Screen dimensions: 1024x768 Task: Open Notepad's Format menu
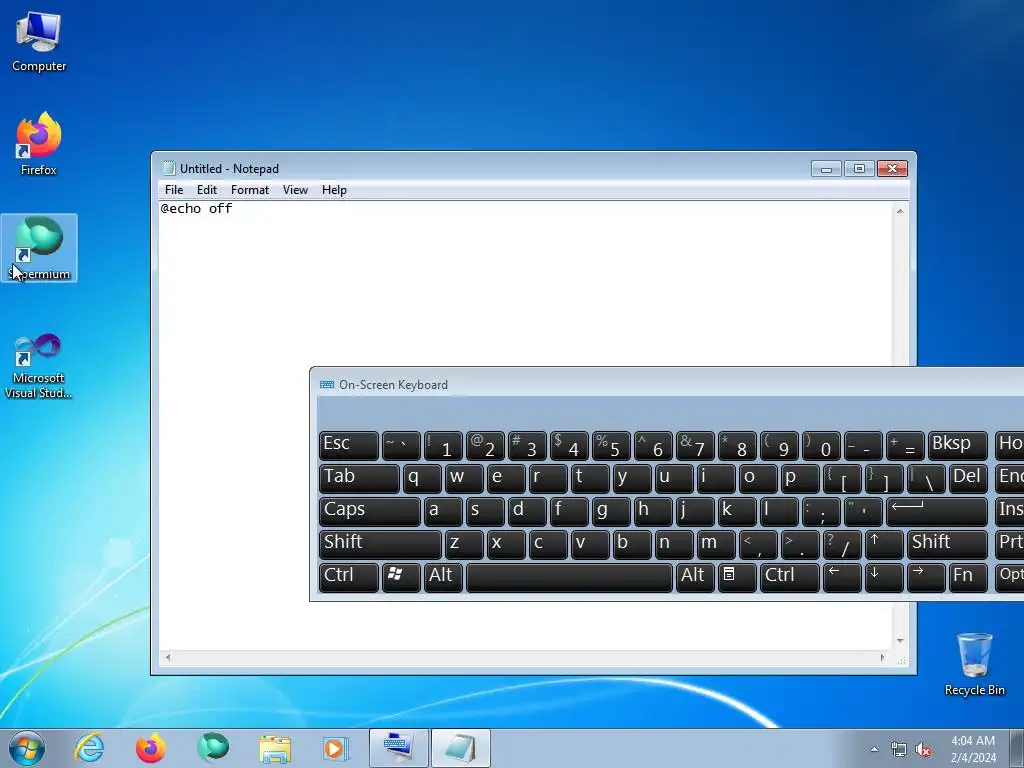(x=249, y=189)
